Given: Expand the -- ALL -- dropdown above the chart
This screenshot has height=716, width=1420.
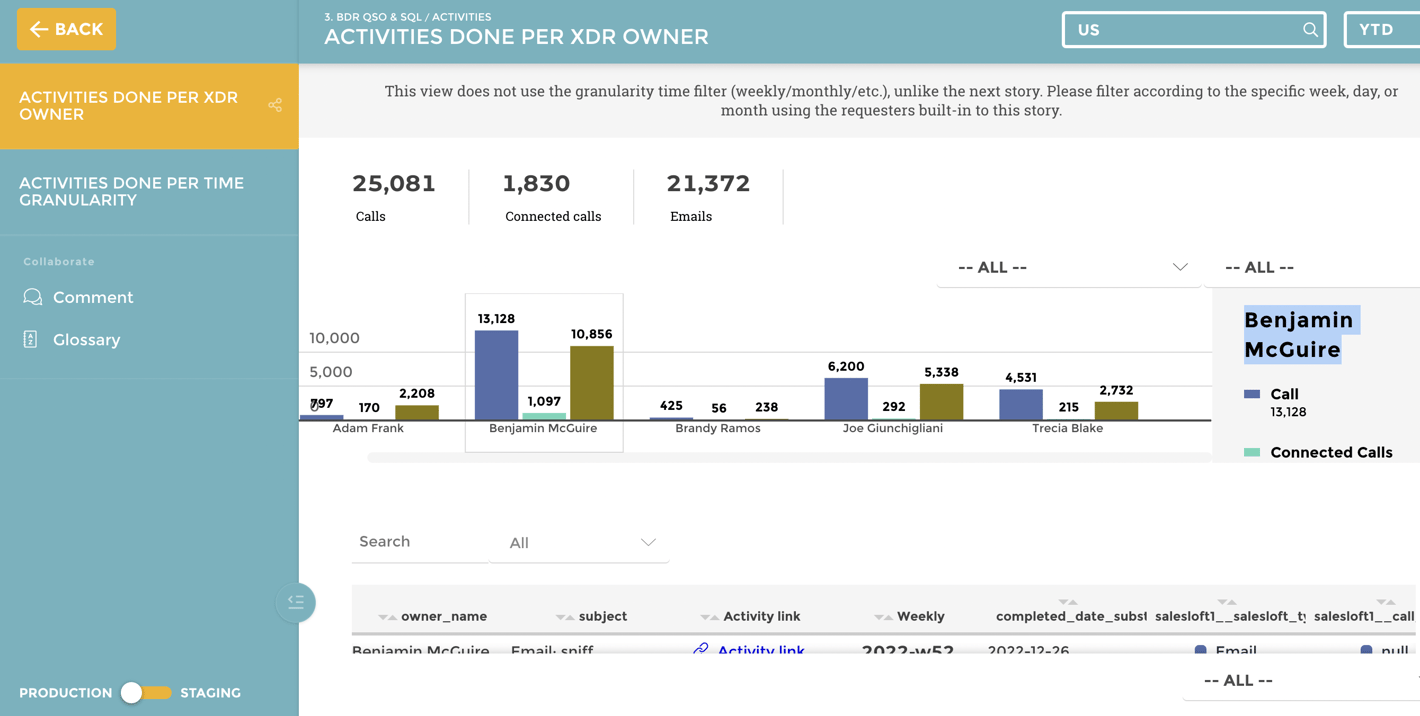Looking at the screenshot, I should coord(1067,267).
